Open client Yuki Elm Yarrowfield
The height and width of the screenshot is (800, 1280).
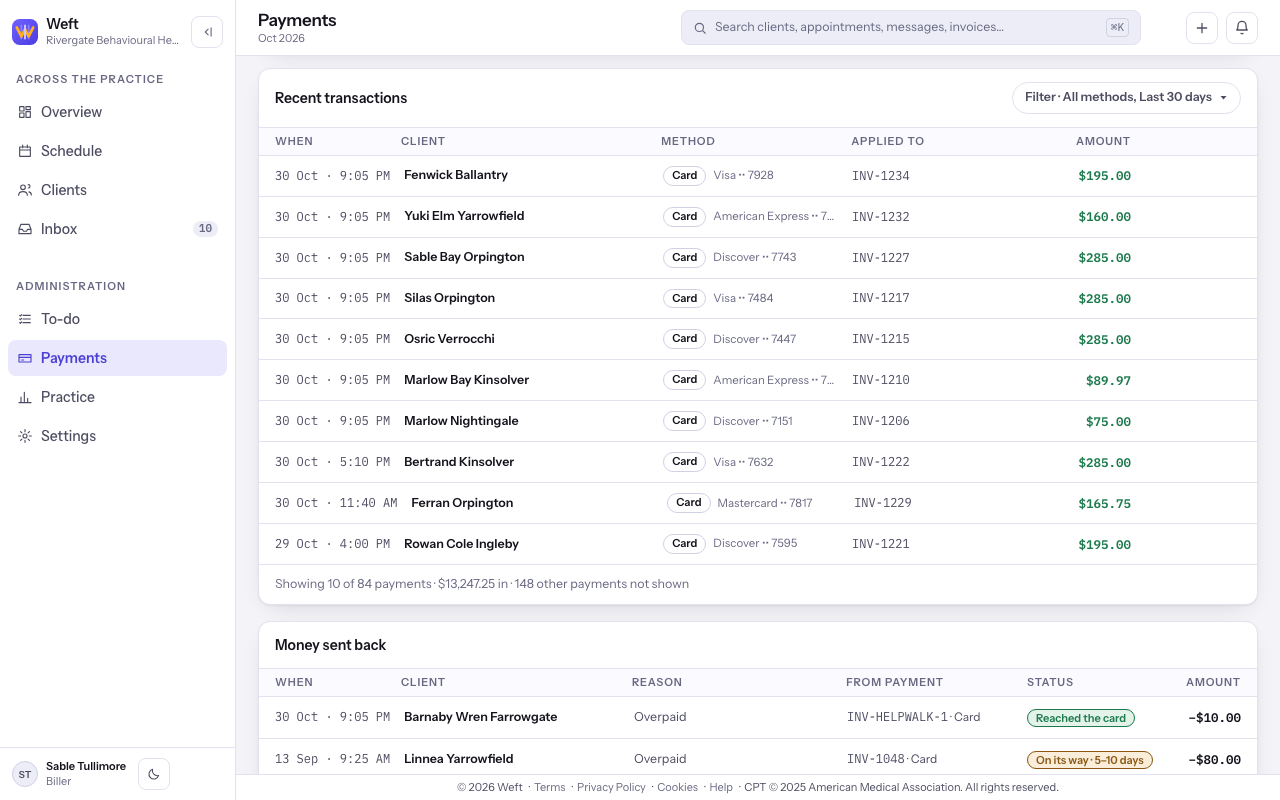point(464,216)
